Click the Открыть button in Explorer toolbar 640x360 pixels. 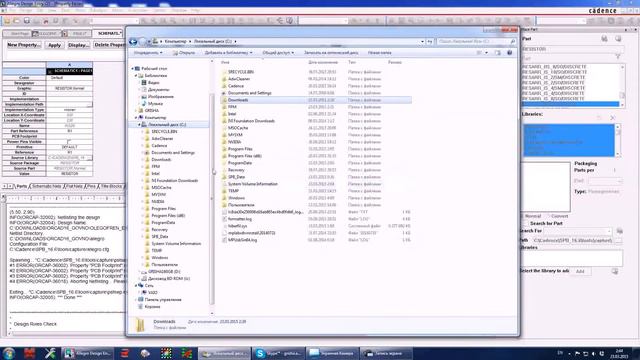[184, 53]
